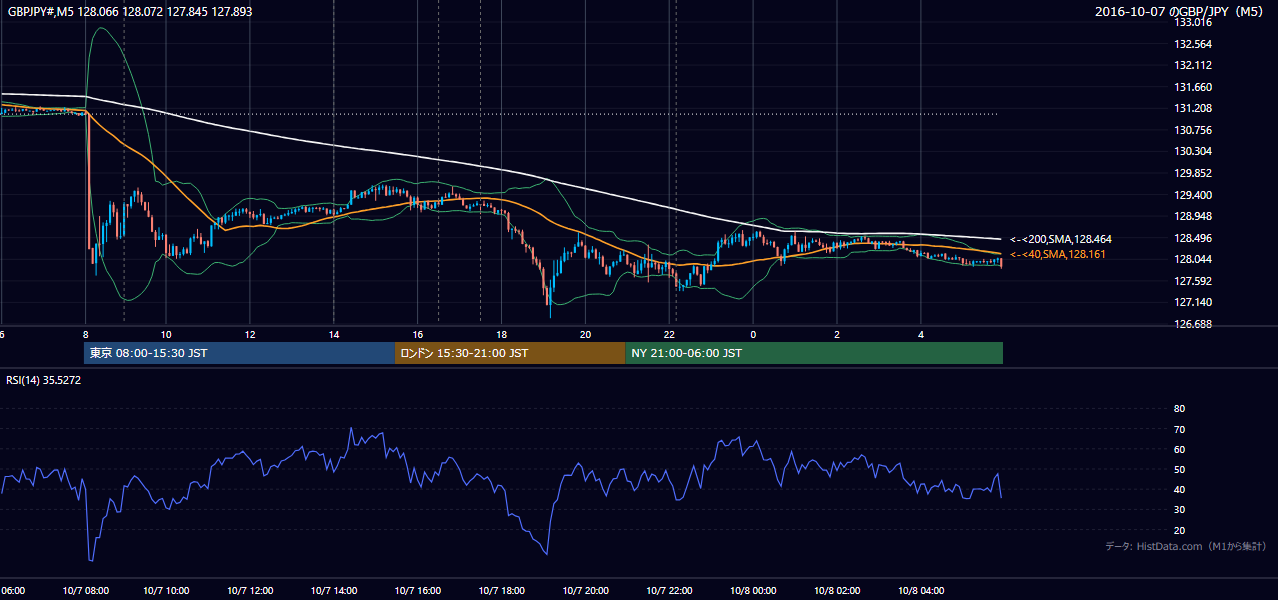1278x600 pixels.
Task: Click price axis value 128.496
Action: pyautogui.click(x=1193, y=238)
